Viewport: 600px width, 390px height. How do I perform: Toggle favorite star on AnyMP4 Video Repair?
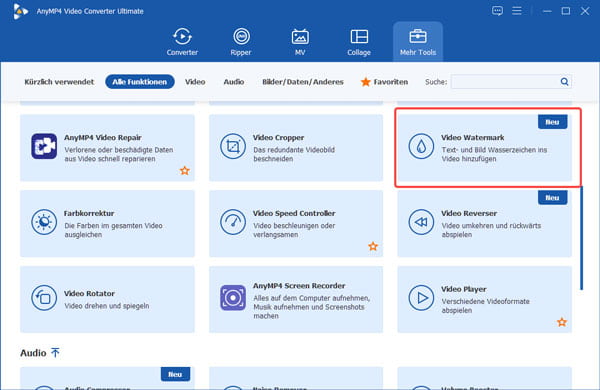pos(185,171)
